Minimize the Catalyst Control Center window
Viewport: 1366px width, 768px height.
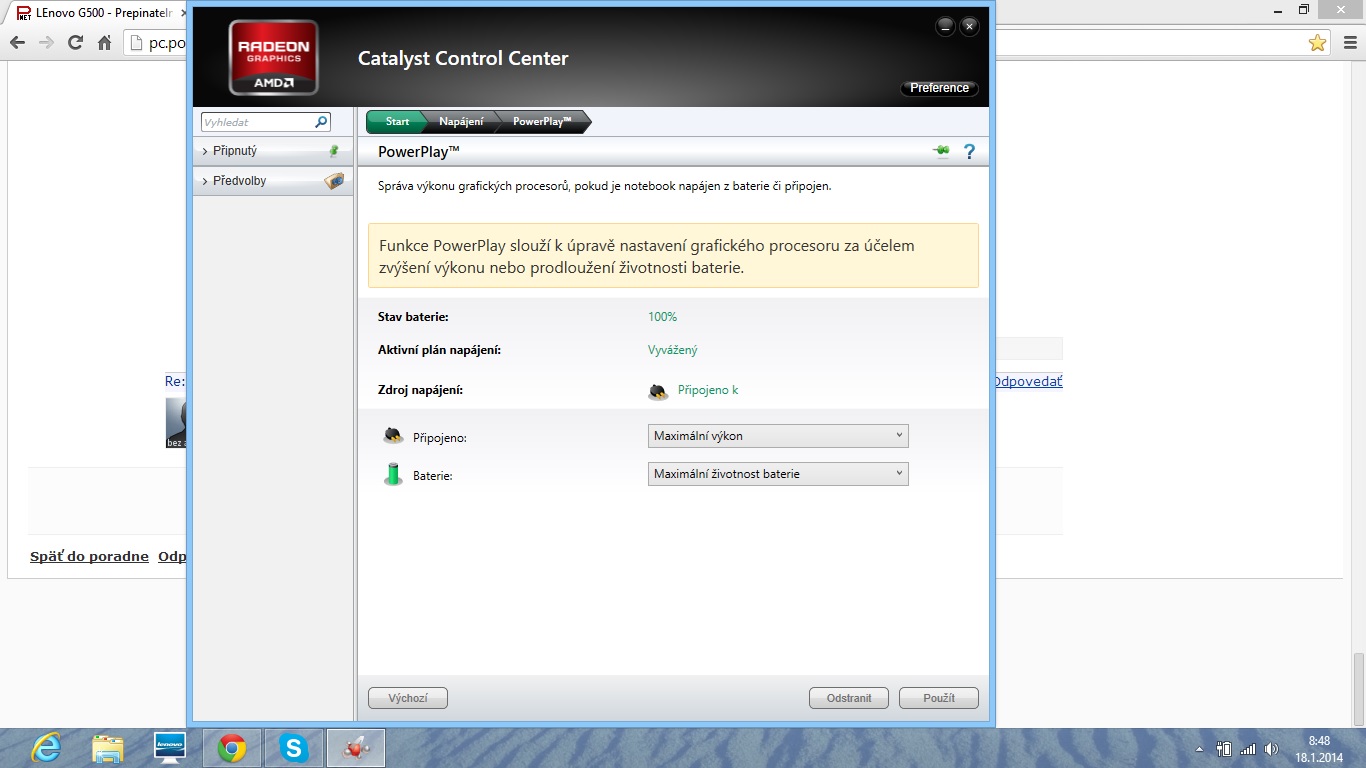946,27
